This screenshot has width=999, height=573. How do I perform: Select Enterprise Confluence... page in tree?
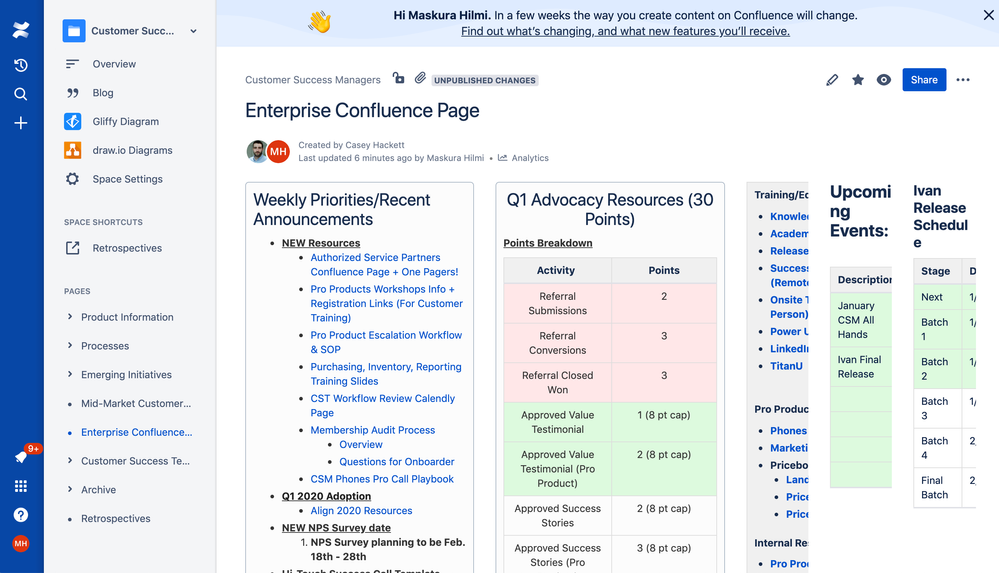click(x=136, y=432)
